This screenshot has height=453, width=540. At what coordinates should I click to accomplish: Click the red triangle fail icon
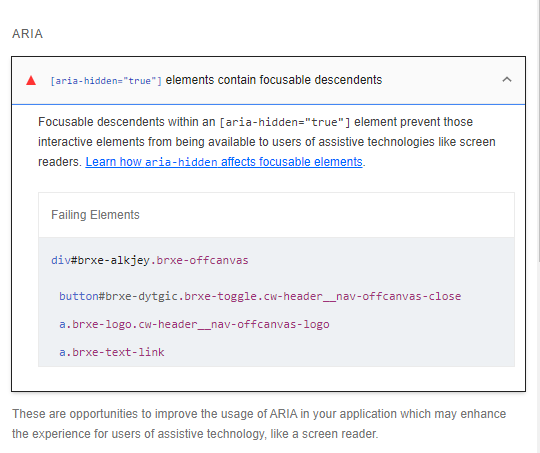(31, 80)
